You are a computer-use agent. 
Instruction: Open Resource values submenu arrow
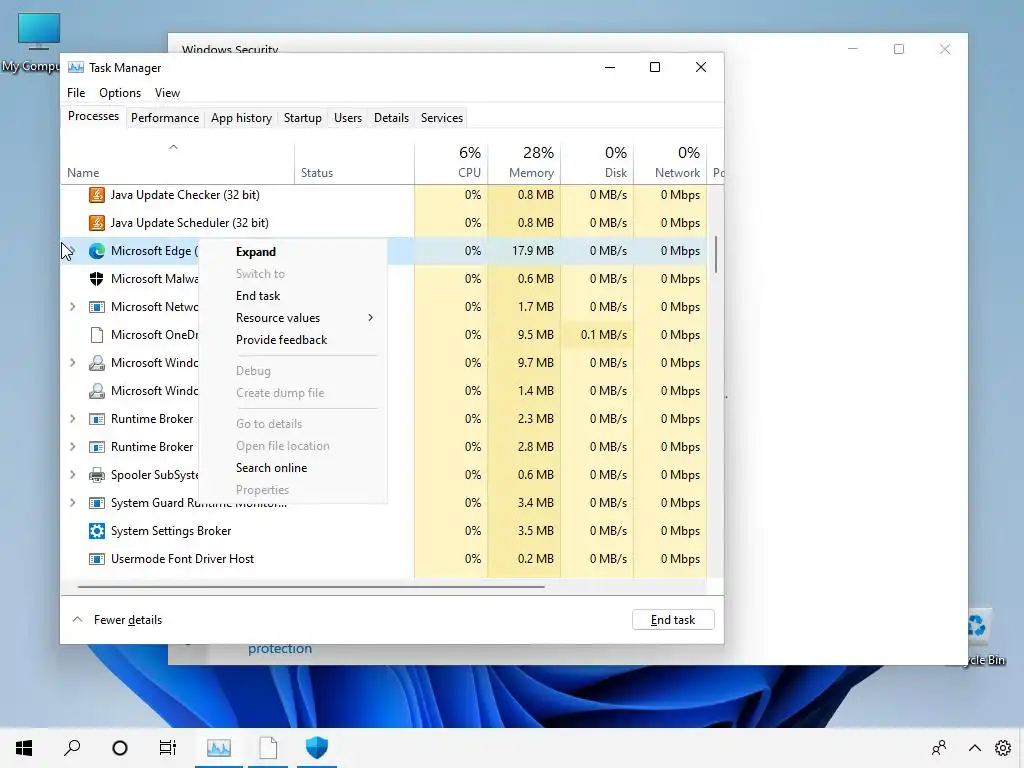click(x=370, y=318)
